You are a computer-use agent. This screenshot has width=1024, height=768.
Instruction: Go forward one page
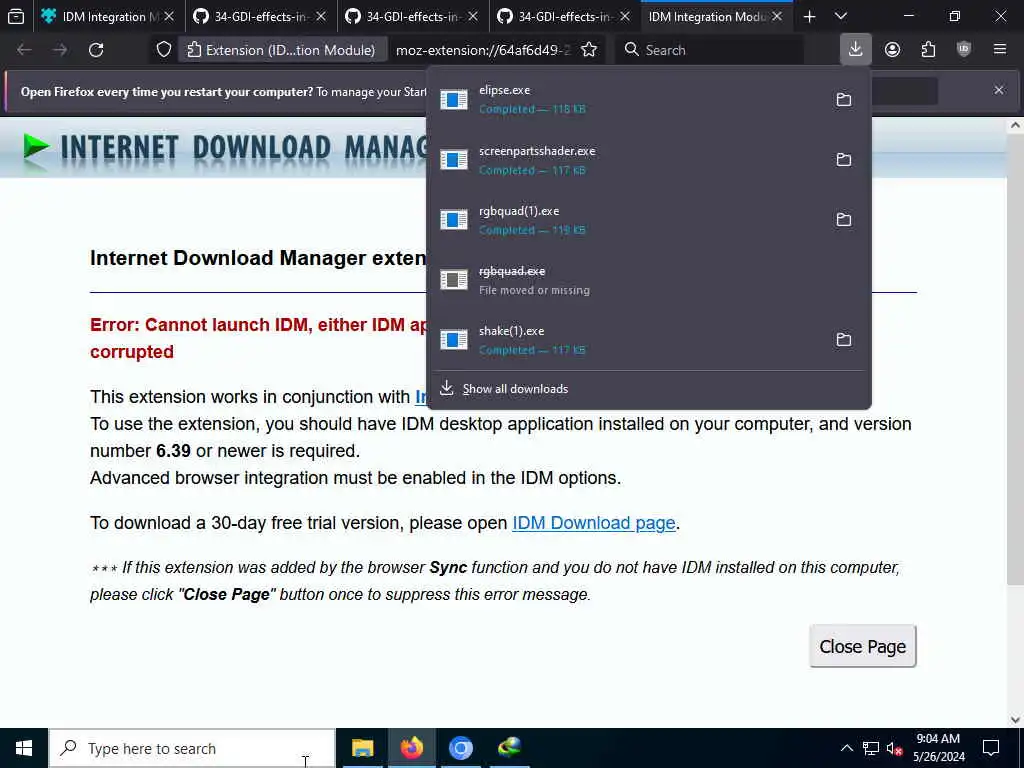(x=60, y=50)
